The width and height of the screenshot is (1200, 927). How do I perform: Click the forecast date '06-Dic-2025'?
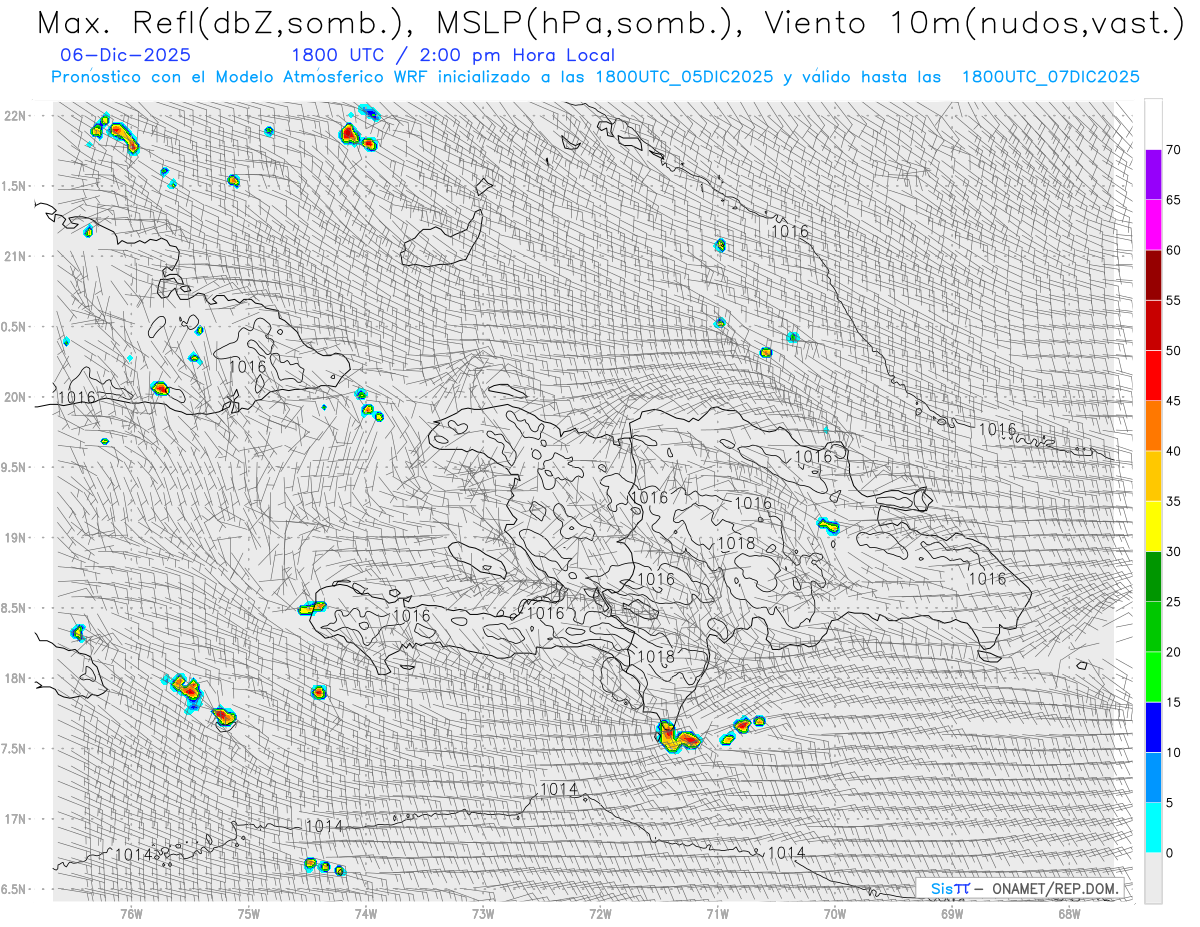(x=125, y=55)
